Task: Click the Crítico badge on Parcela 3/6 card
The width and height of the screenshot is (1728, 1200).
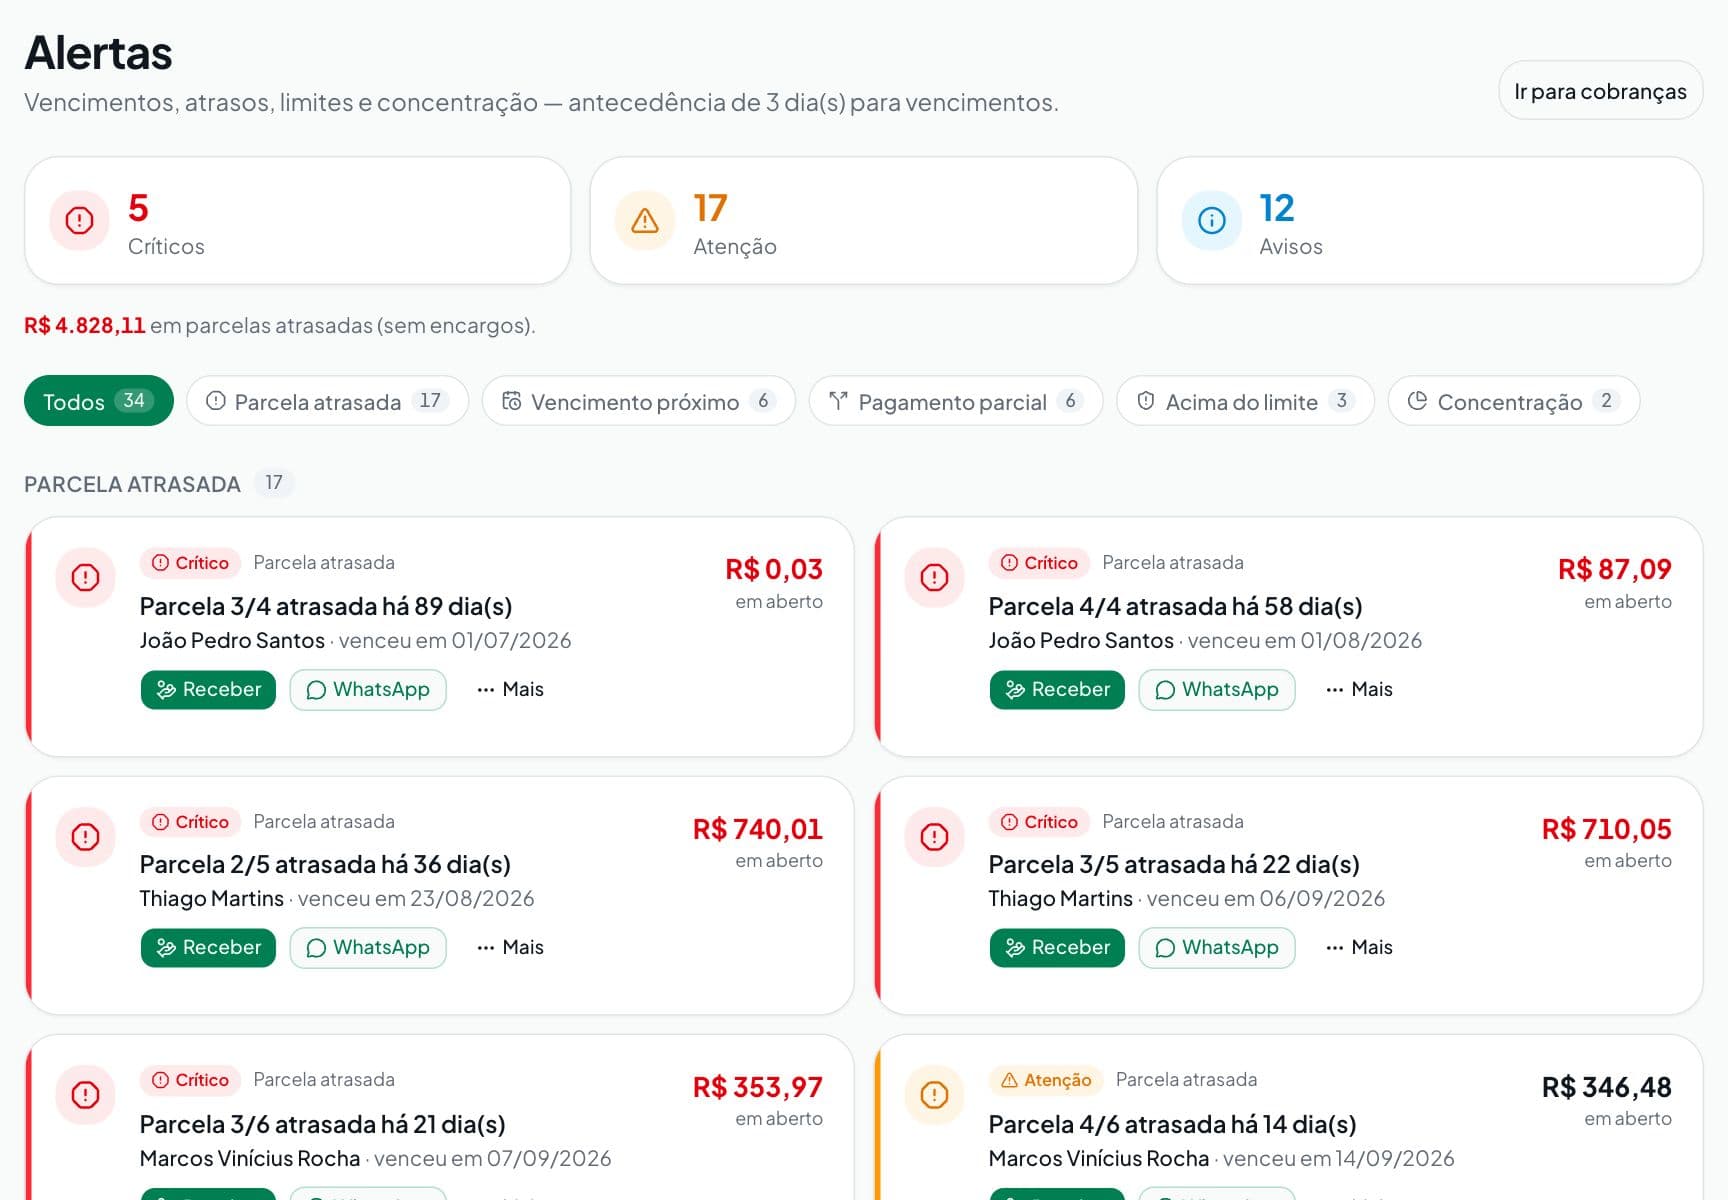Action: (190, 1080)
